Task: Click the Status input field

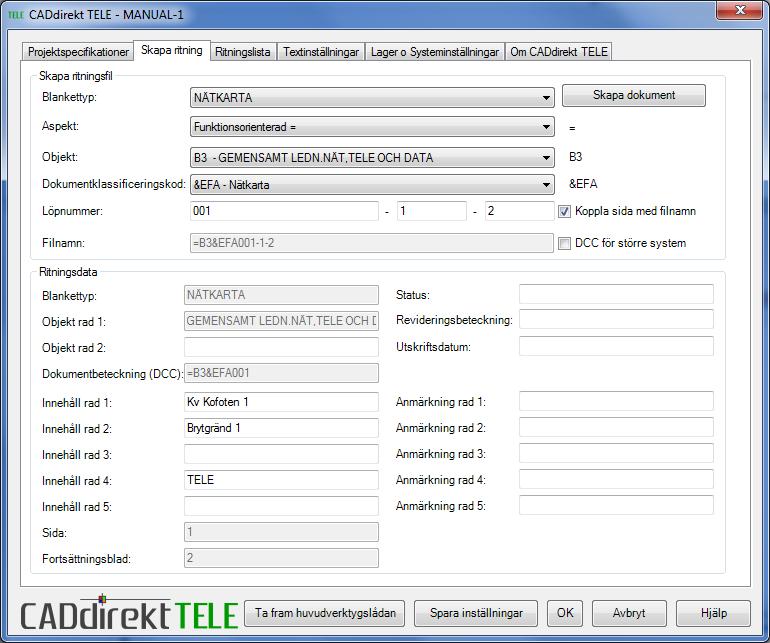Action: coord(616,294)
